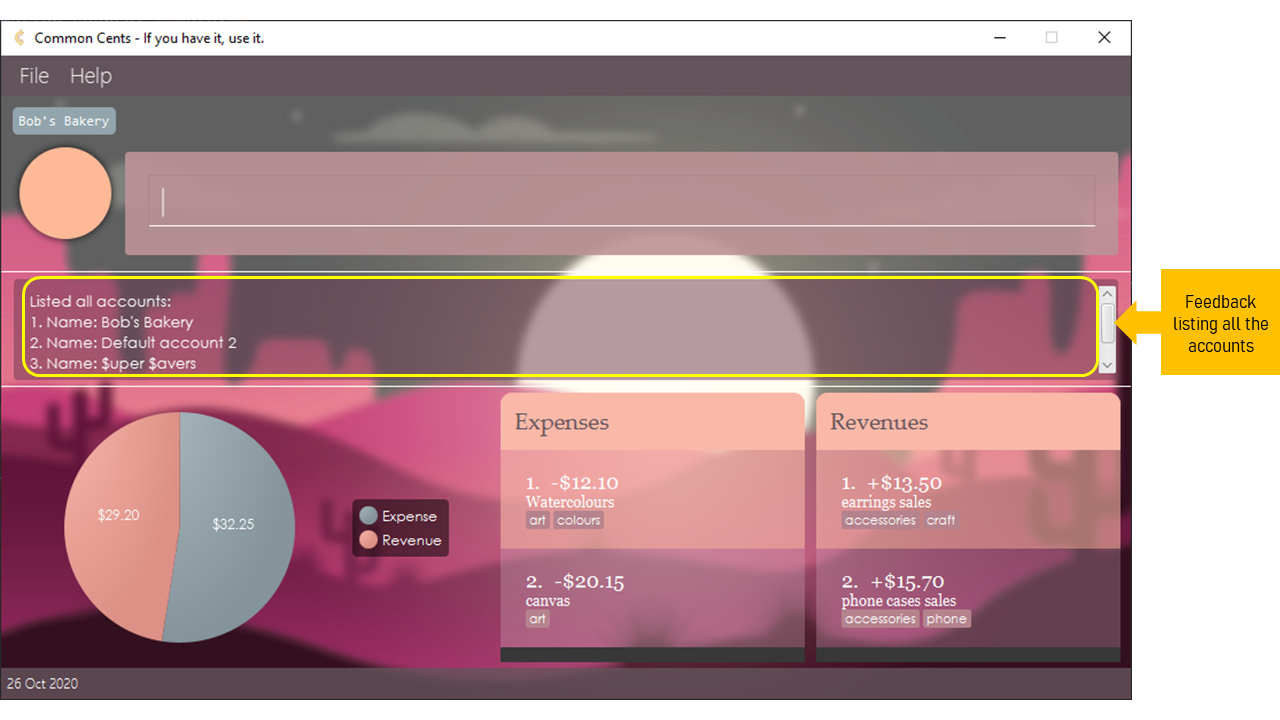
Task: Maximize the Common Cents window
Action: [x=1051, y=38]
